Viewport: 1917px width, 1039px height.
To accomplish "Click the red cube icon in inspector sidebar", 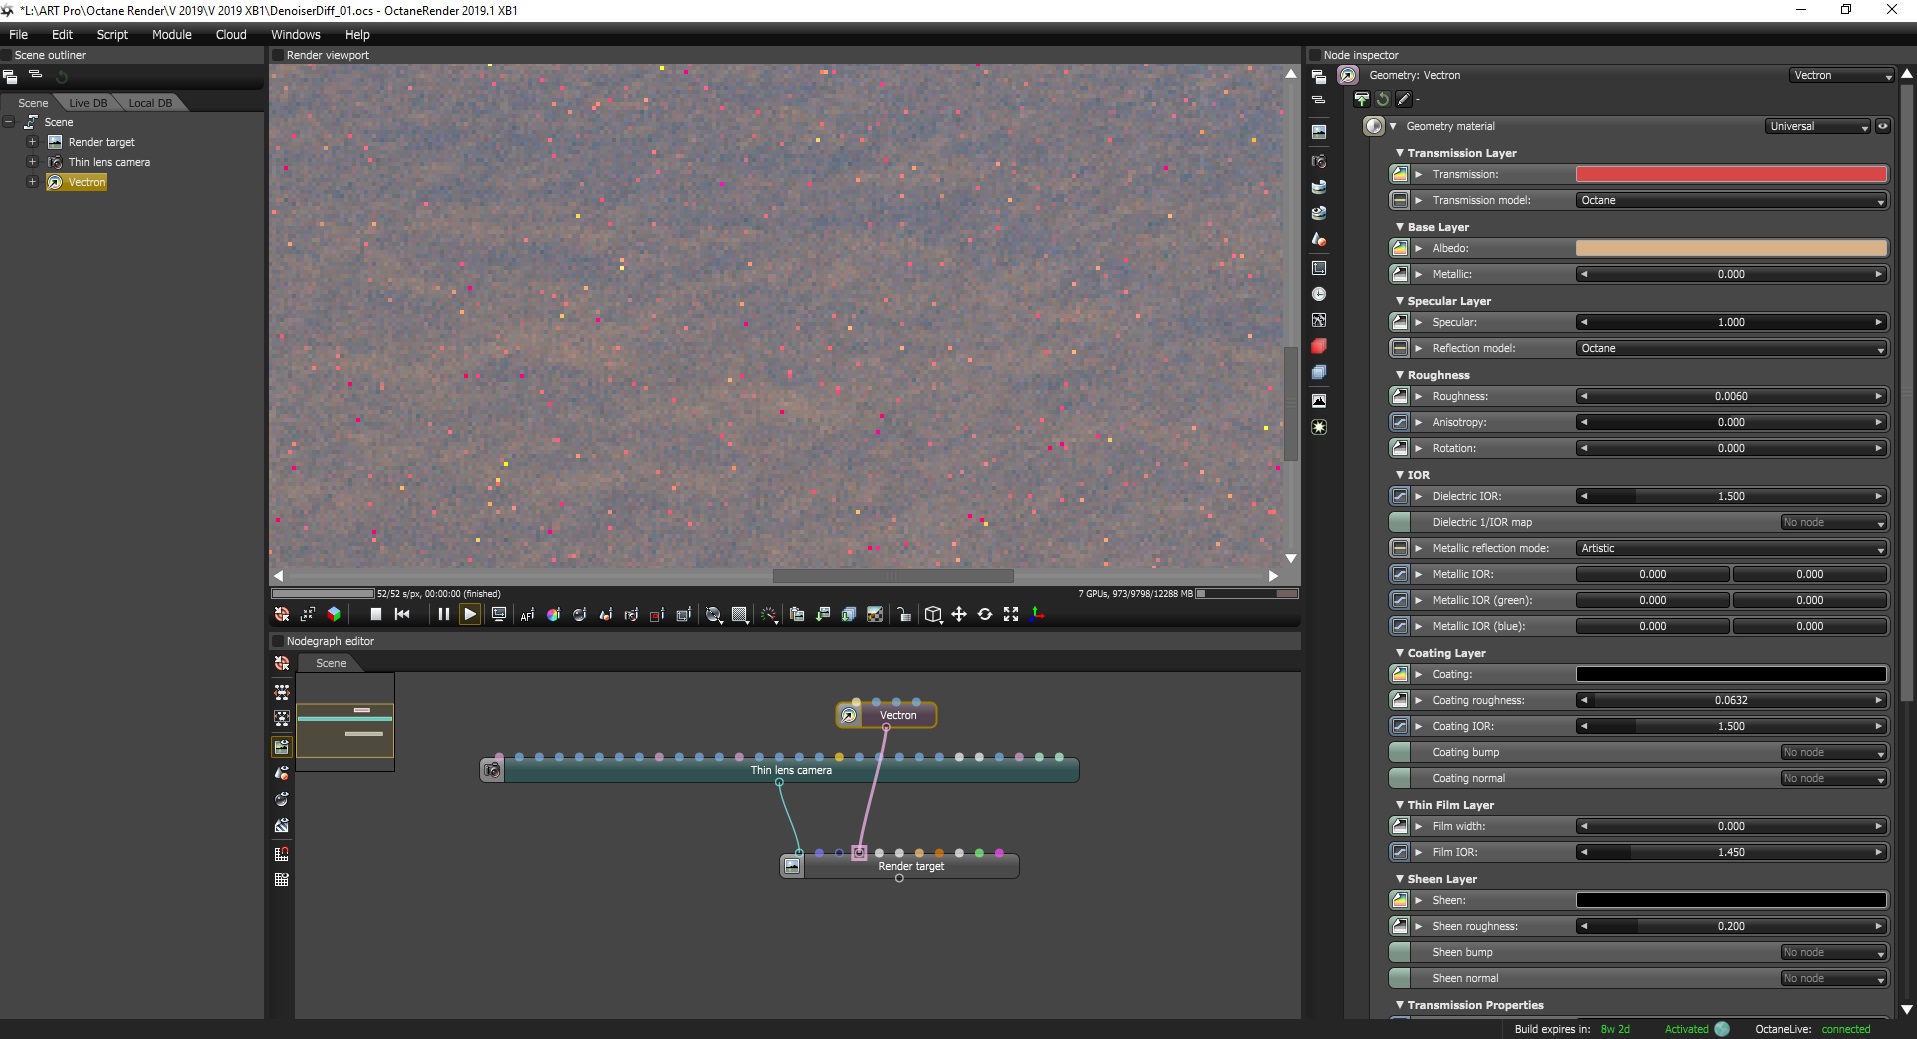I will (1319, 346).
